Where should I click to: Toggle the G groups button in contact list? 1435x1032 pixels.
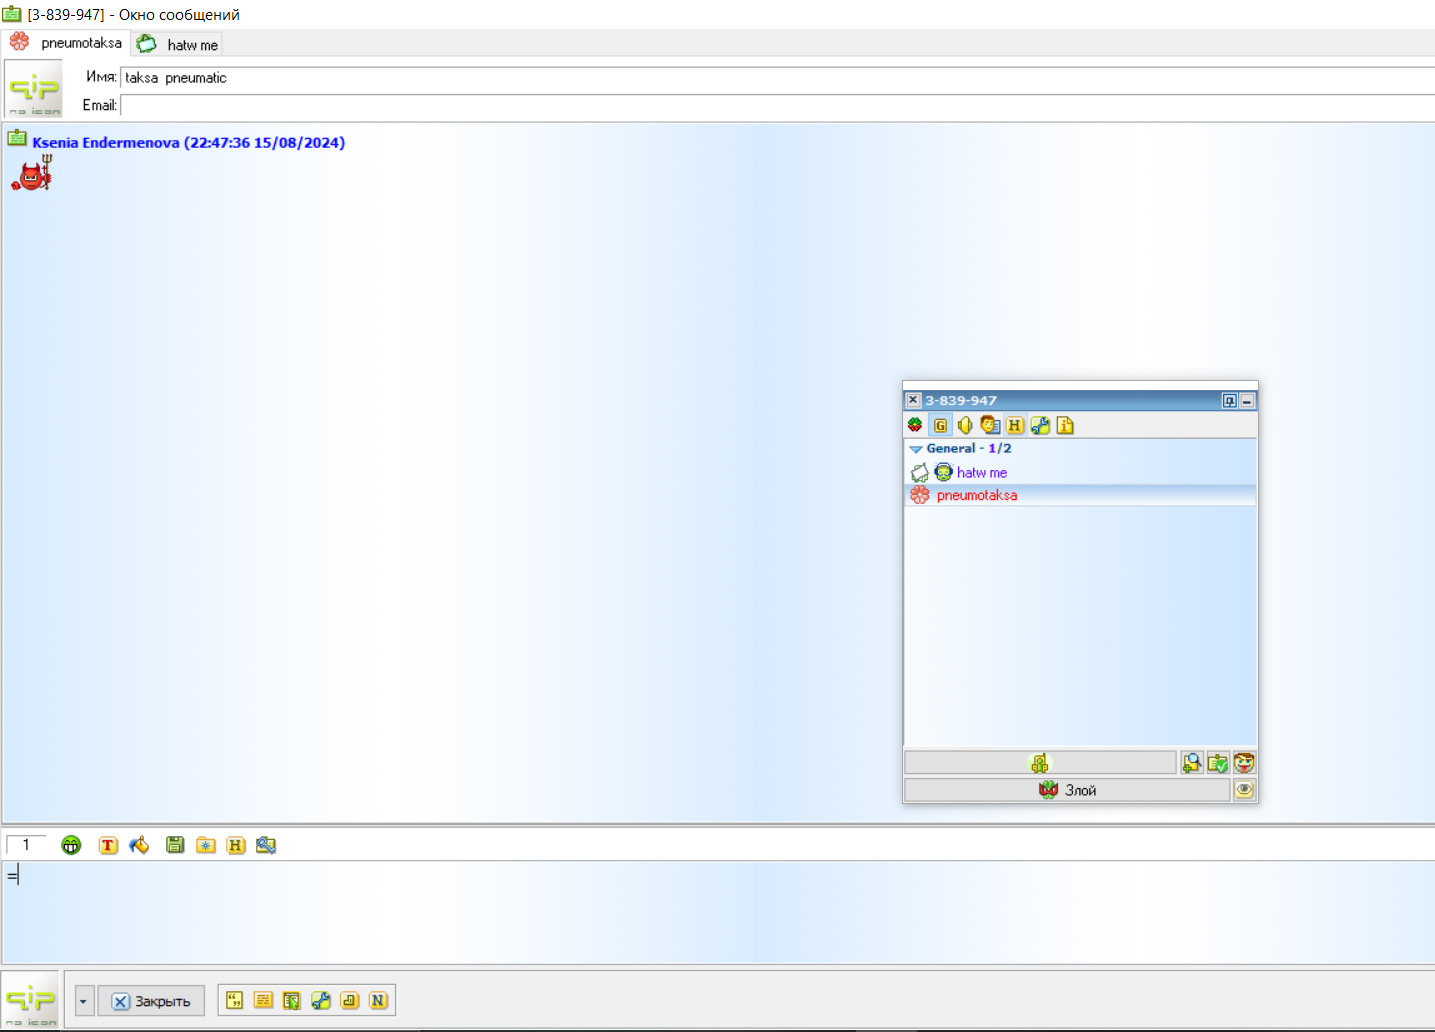[940, 425]
